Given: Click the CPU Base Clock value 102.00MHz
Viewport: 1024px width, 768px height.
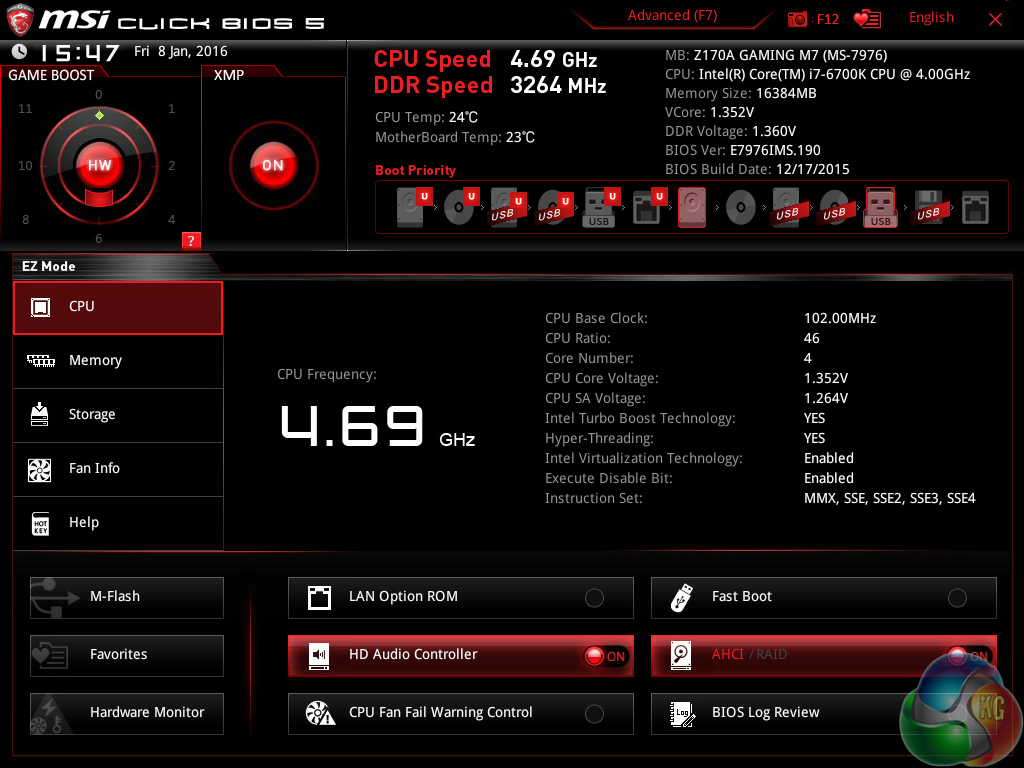Looking at the screenshot, I should coord(840,318).
